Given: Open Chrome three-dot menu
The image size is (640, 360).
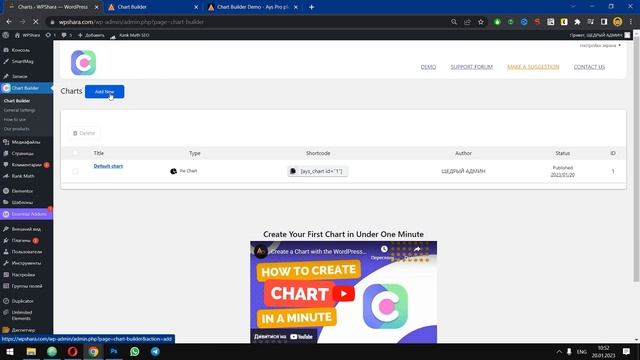Looking at the screenshot, I should 631,22.
